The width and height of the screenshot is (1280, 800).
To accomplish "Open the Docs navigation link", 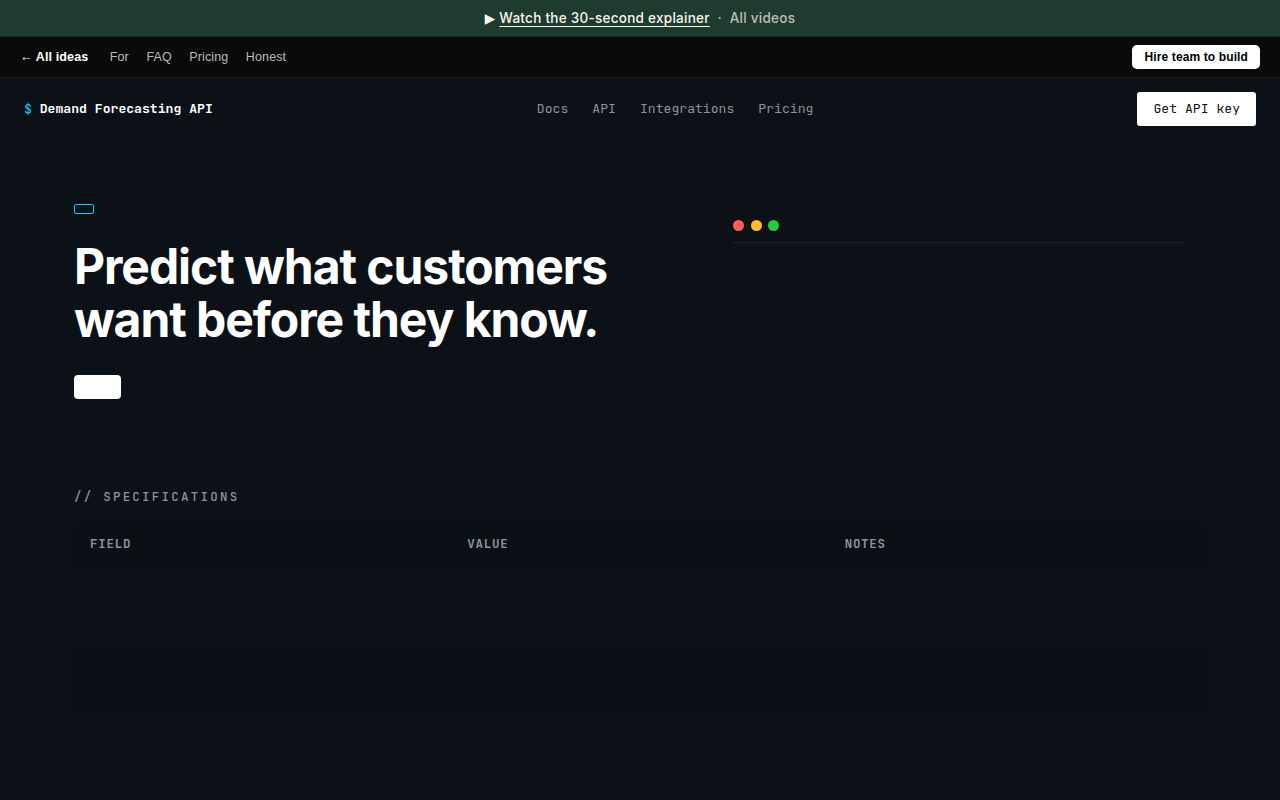I will coord(552,109).
